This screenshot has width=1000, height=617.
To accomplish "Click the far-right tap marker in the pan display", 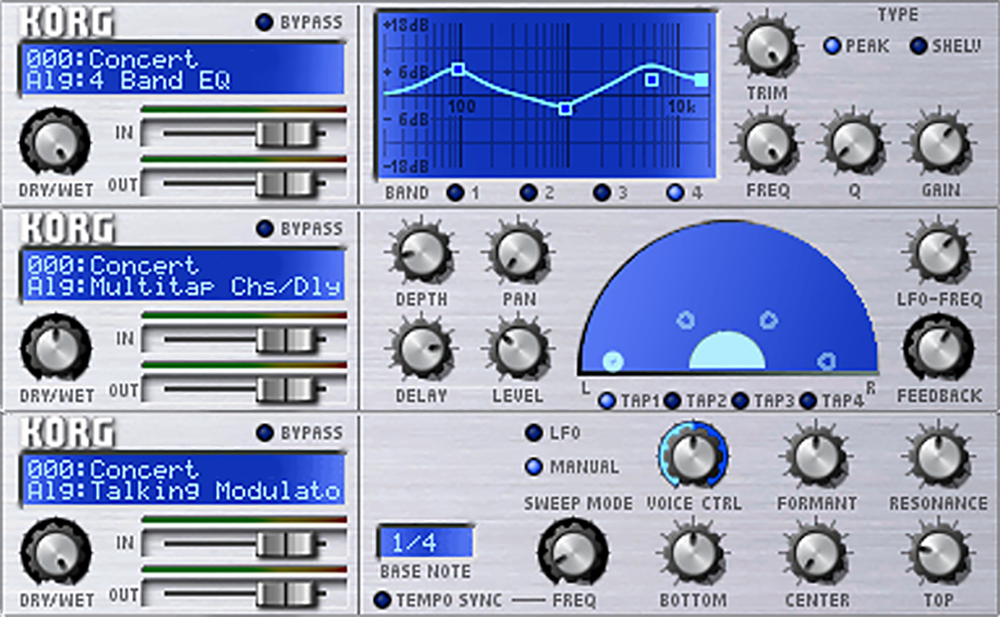I will (x=827, y=361).
